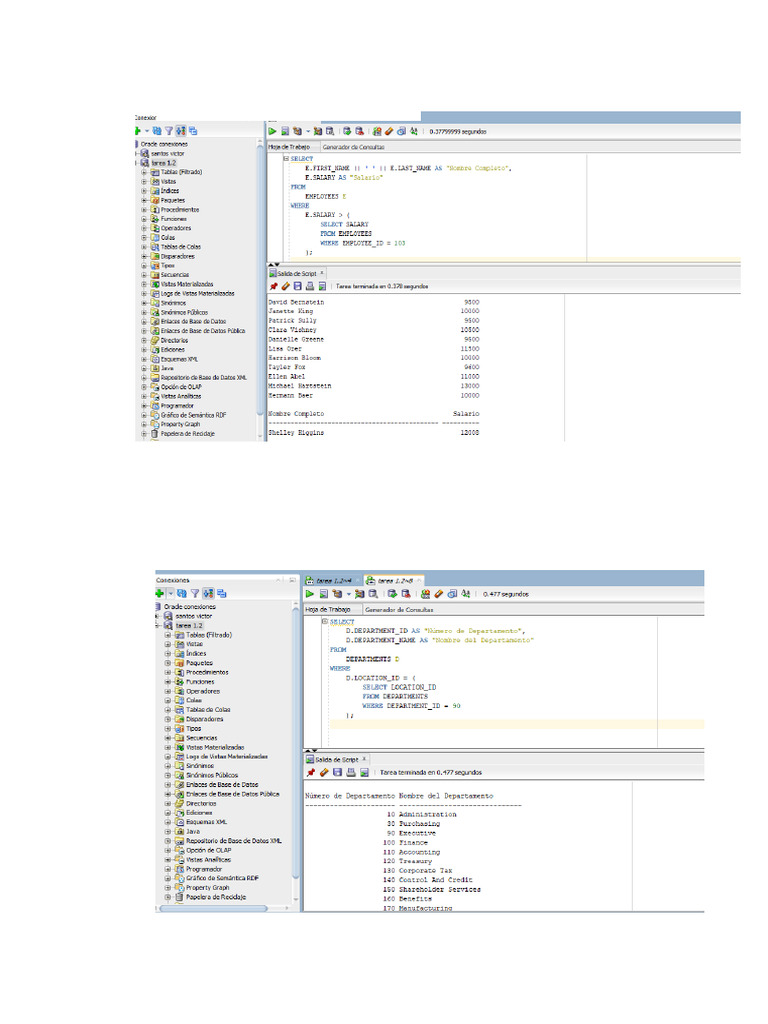Run the DEPARTMENTS query with the green play icon
Viewport: 768px width, 1024px height.
tap(310, 593)
